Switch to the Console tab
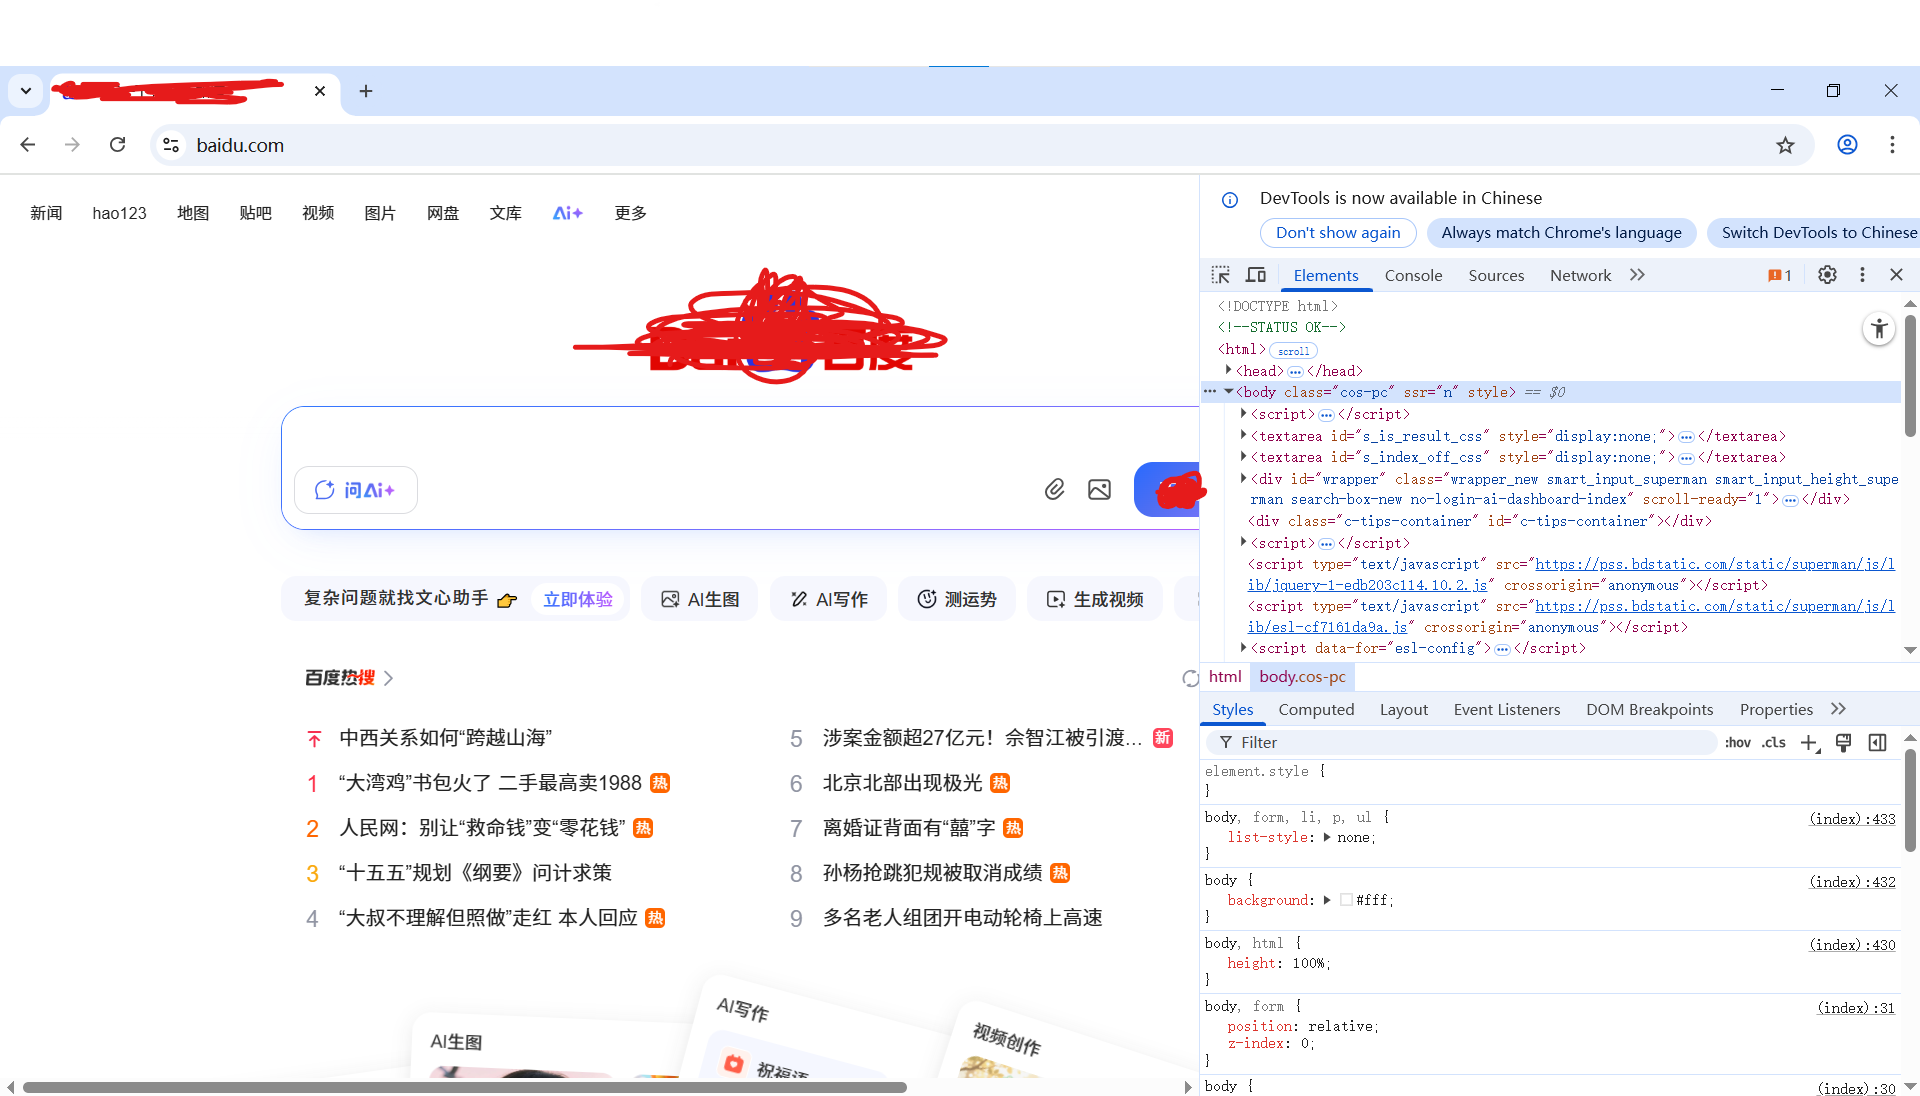The image size is (1920, 1096). pyautogui.click(x=1413, y=275)
